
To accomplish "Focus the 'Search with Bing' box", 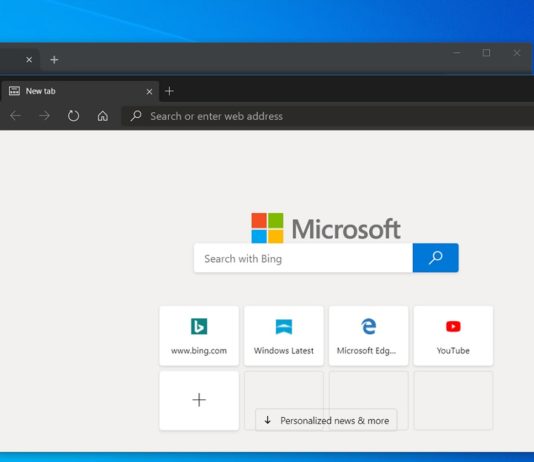I will (x=303, y=258).
